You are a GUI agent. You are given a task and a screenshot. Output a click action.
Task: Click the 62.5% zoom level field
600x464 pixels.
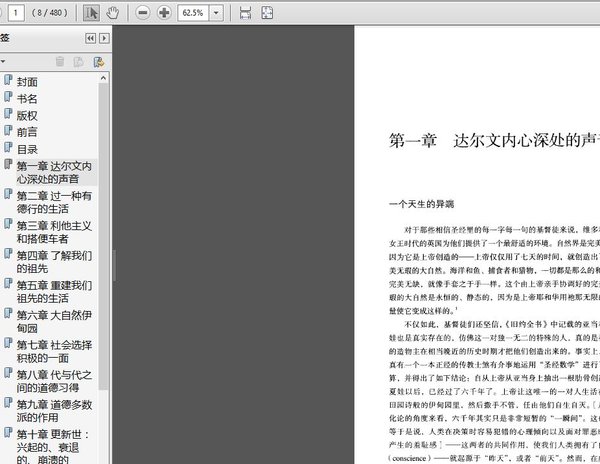[193, 13]
